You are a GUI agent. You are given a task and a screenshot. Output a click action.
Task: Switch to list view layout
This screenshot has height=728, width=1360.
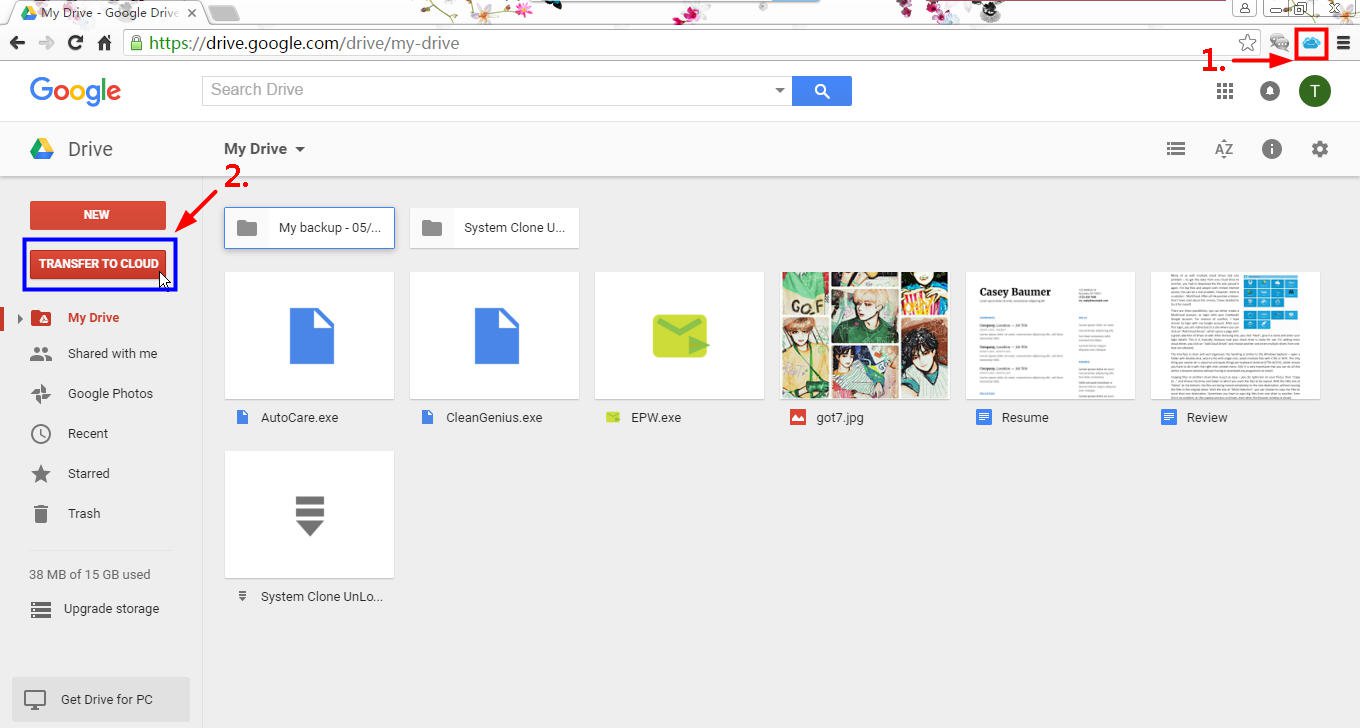tap(1176, 149)
